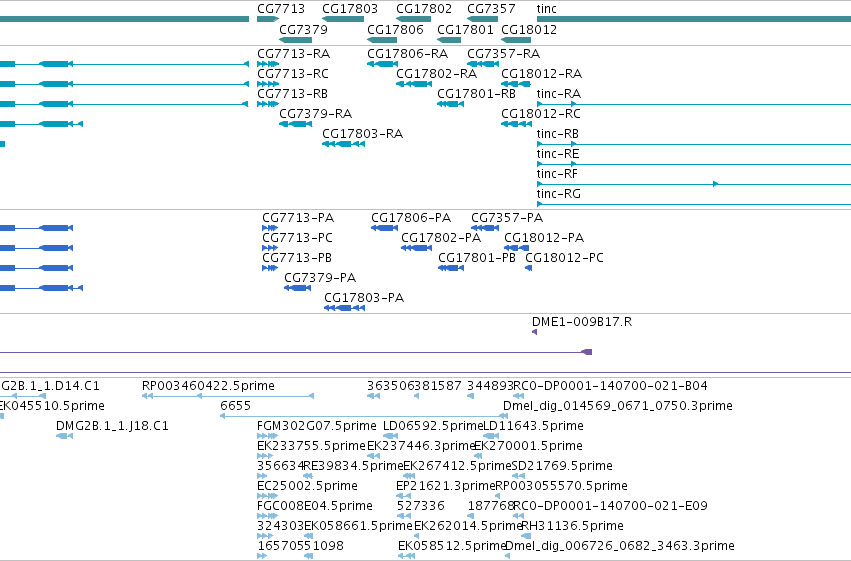851x561 pixels.
Task: Select EST label DMG2B.1_1.J18.C1
Action: [112, 426]
